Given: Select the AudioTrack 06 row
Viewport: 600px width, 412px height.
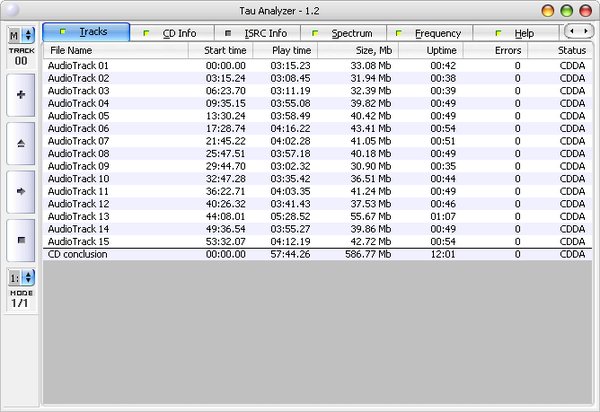Looking at the screenshot, I should [x=318, y=129].
